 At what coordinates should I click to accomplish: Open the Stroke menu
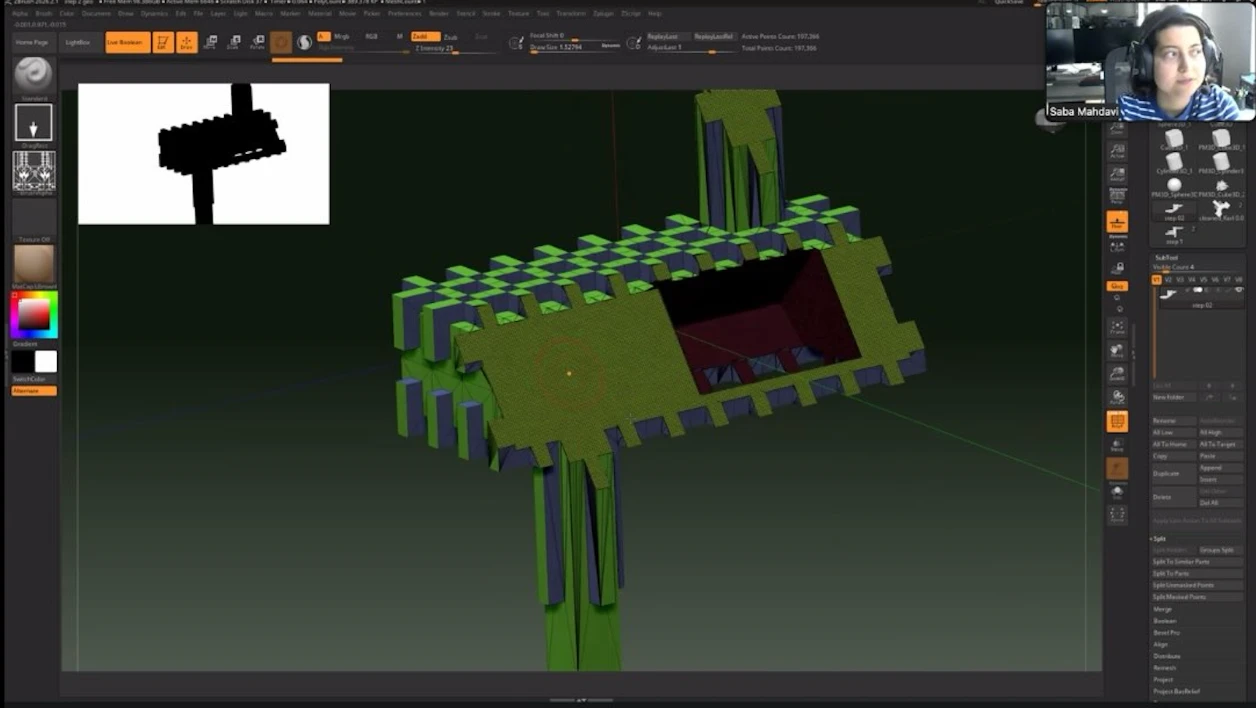point(491,14)
